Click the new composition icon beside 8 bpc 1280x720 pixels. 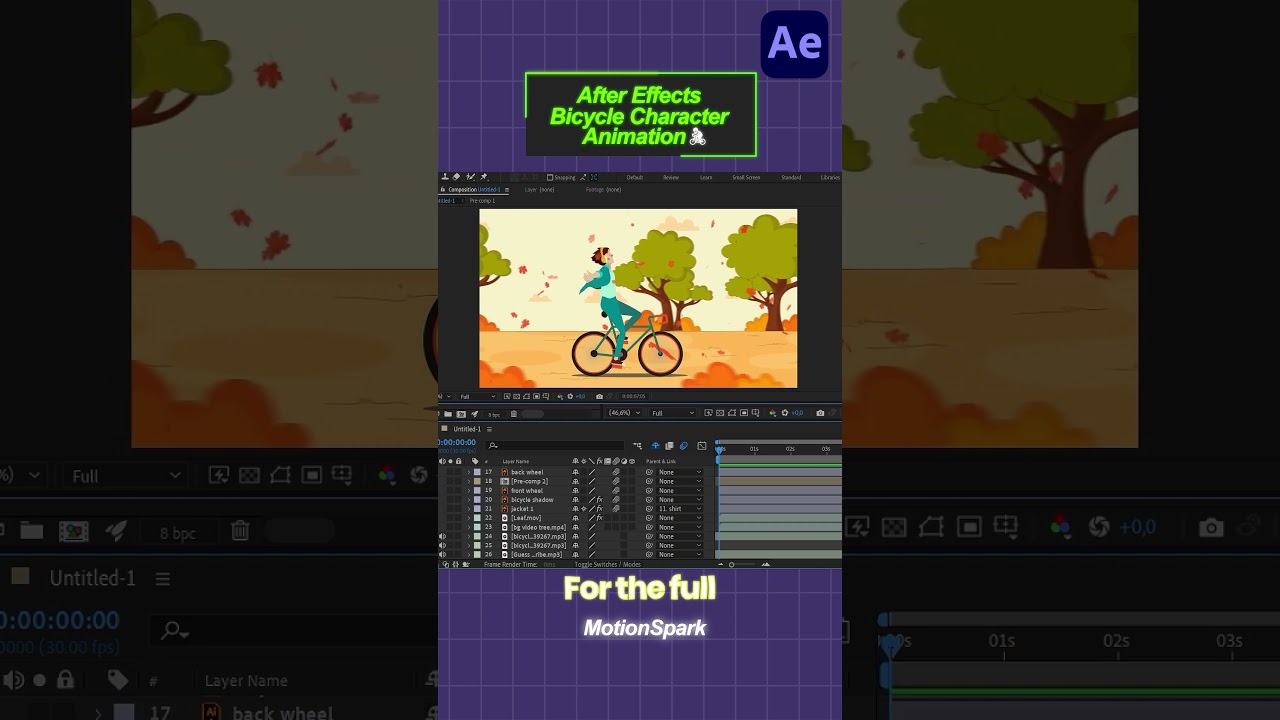(461, 414)
